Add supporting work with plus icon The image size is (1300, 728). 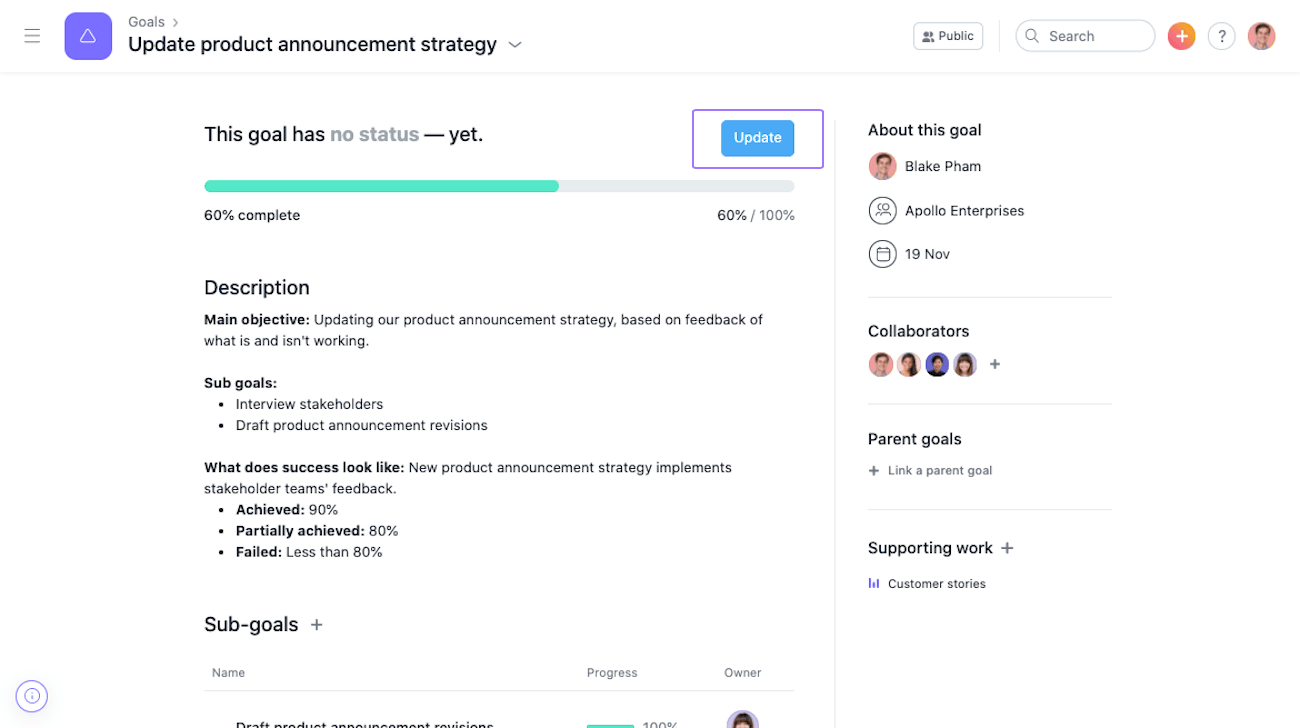coord(1007,548)
